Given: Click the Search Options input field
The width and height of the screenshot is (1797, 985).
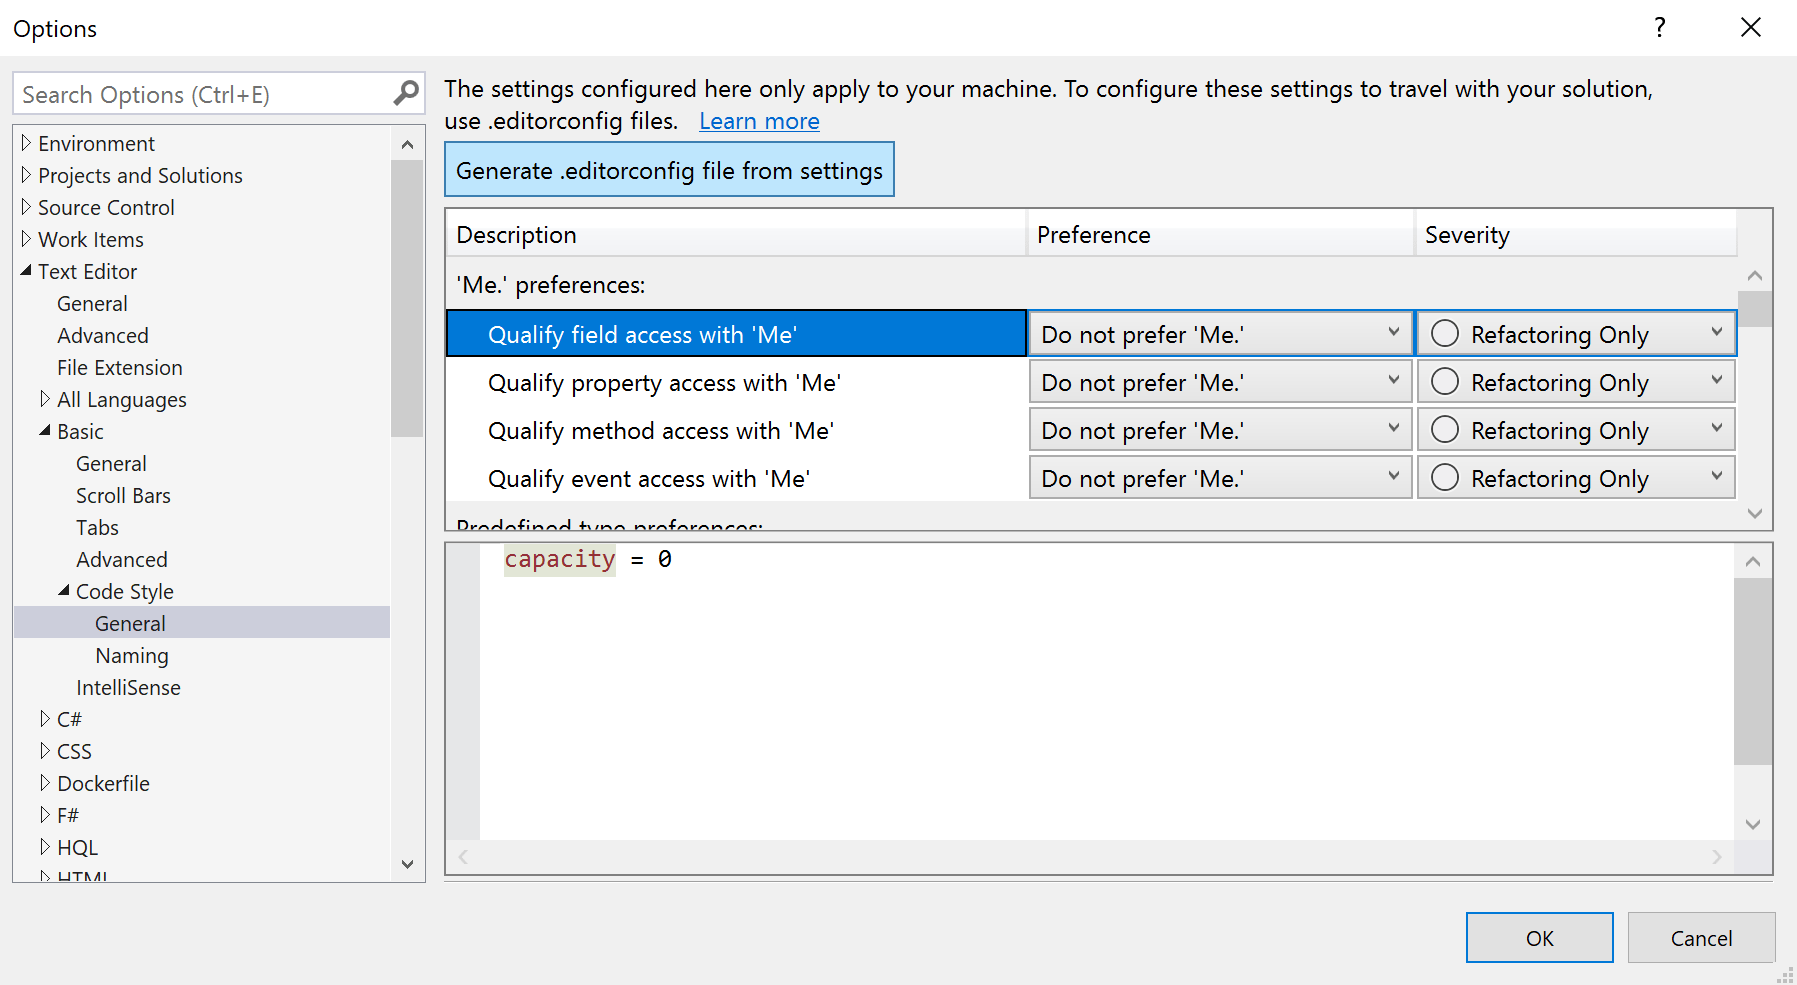Looking at the screenshot, I should 200,95.
